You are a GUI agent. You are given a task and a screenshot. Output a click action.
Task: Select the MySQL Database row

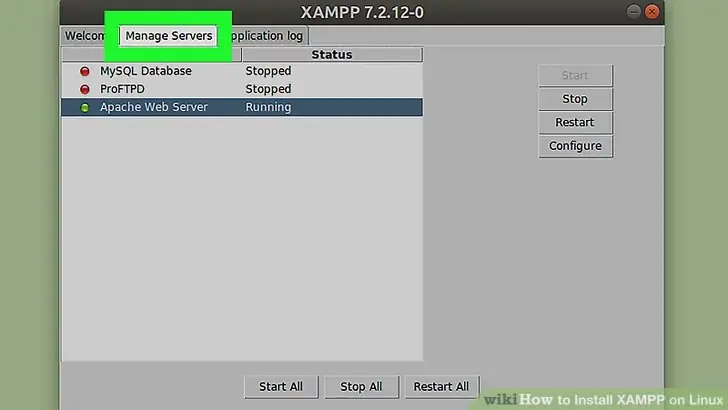point(242,71)
